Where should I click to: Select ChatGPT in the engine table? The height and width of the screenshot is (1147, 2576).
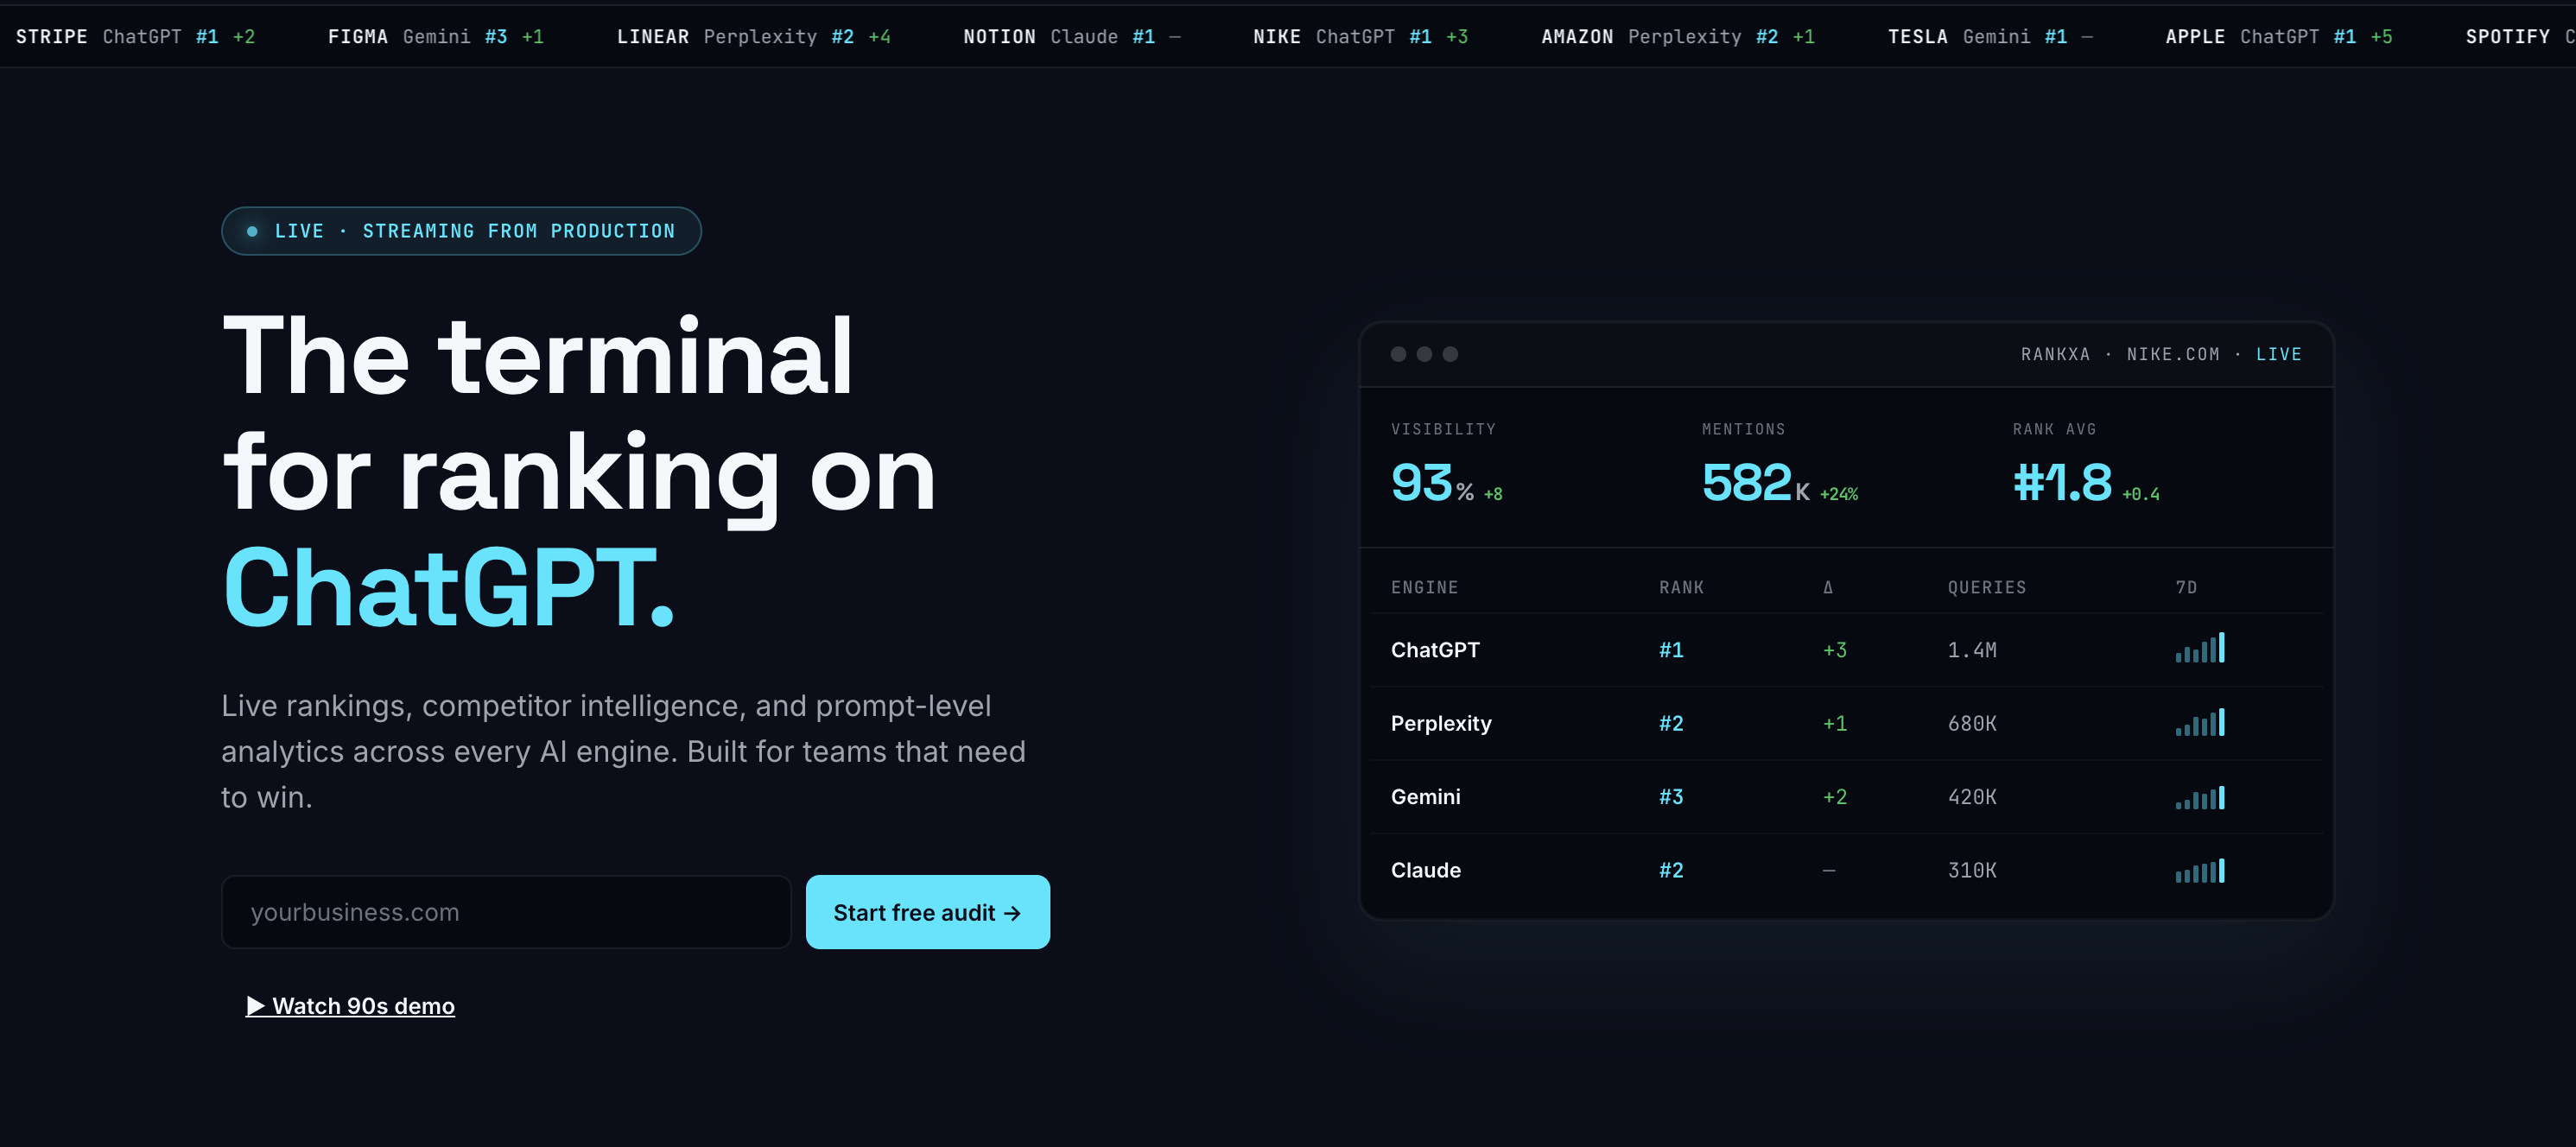[1435, 650]
